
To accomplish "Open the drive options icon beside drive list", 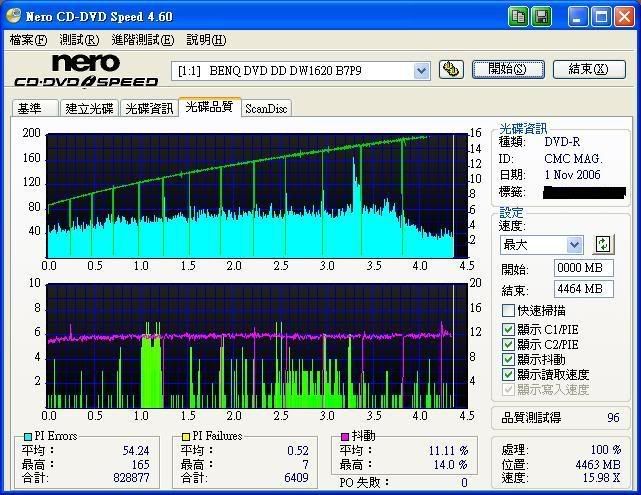I will point(451,69).
